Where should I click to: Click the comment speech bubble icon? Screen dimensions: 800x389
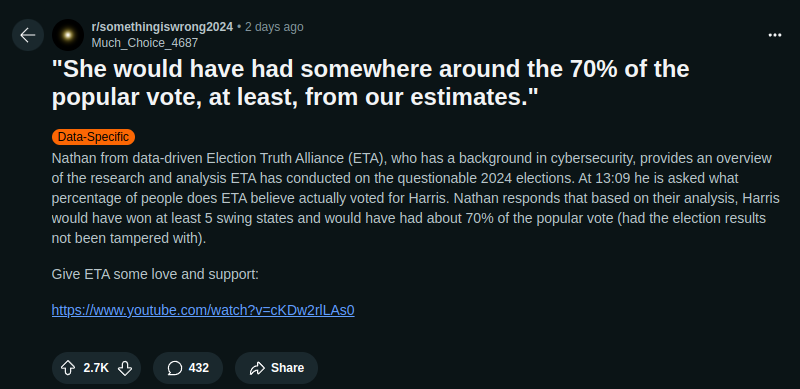[175, 368]
